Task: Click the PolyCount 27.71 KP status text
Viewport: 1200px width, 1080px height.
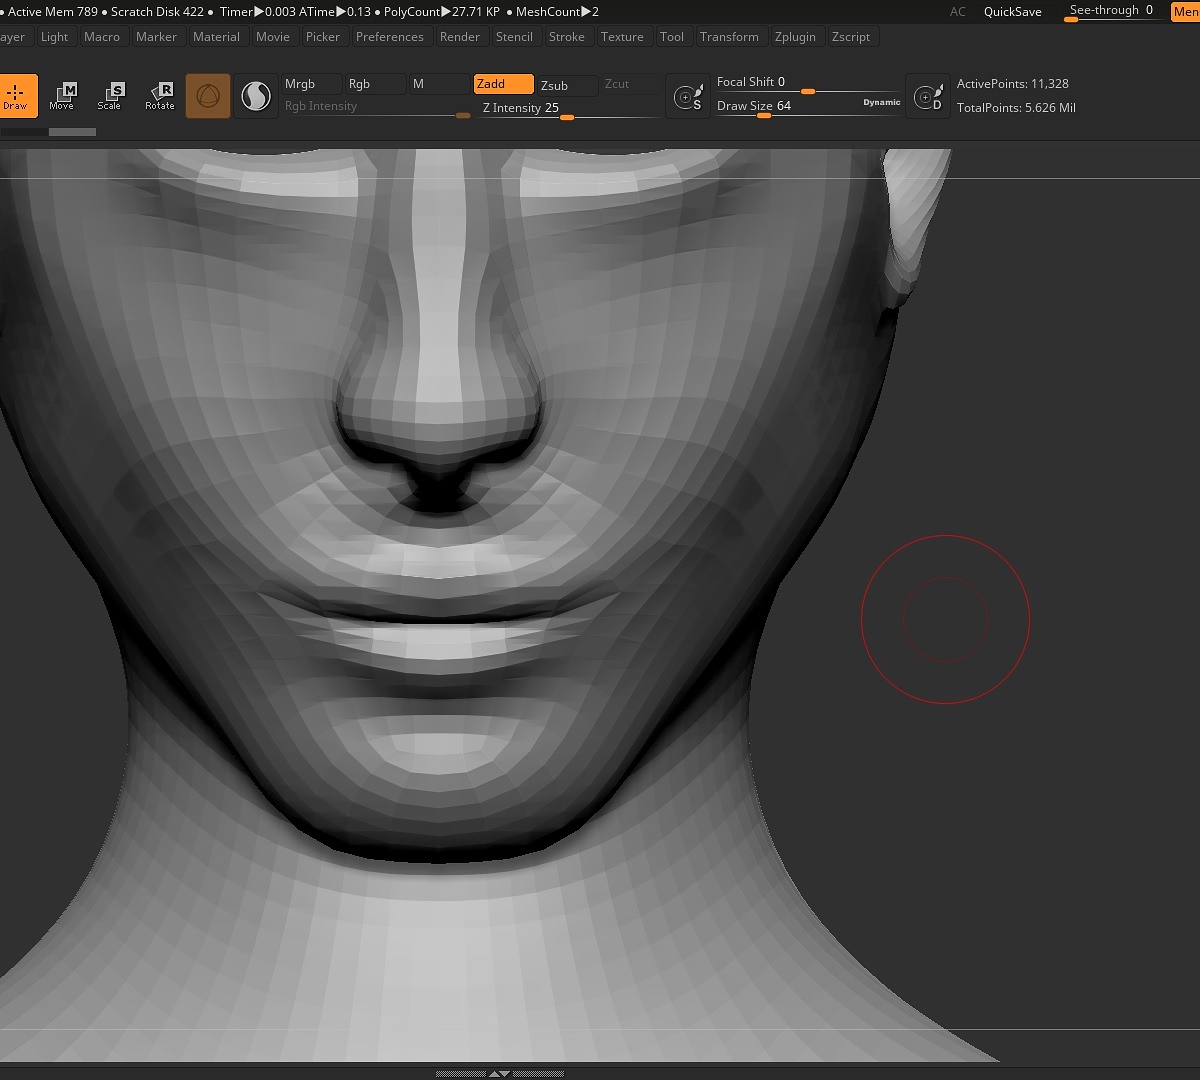Action: 442,12
